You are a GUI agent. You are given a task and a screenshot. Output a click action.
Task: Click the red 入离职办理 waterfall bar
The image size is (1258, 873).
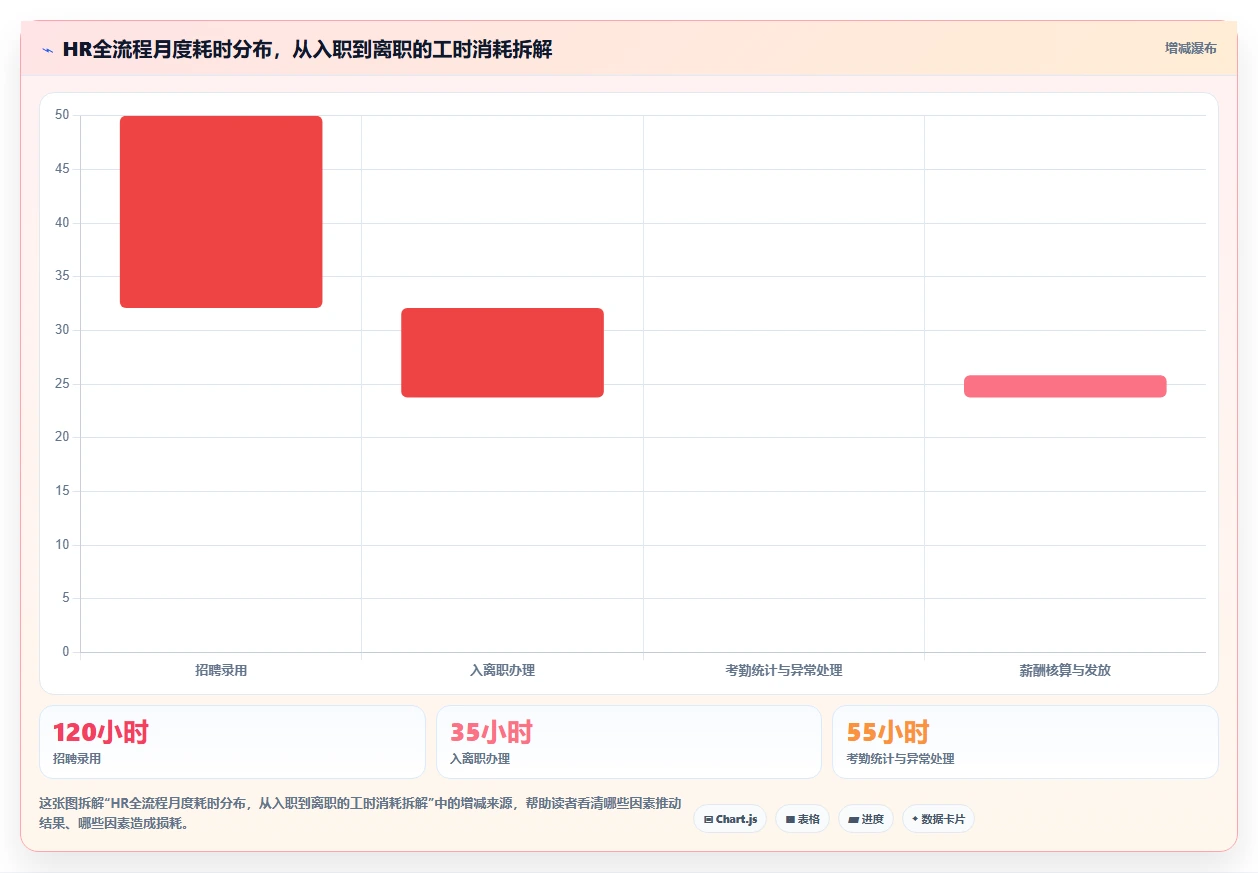(502, 352)
